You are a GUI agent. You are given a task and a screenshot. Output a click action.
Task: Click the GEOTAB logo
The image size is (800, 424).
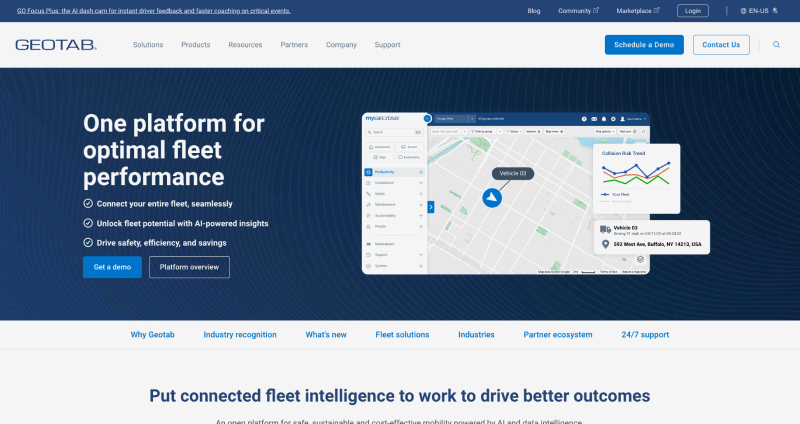[x=56, y=45]
